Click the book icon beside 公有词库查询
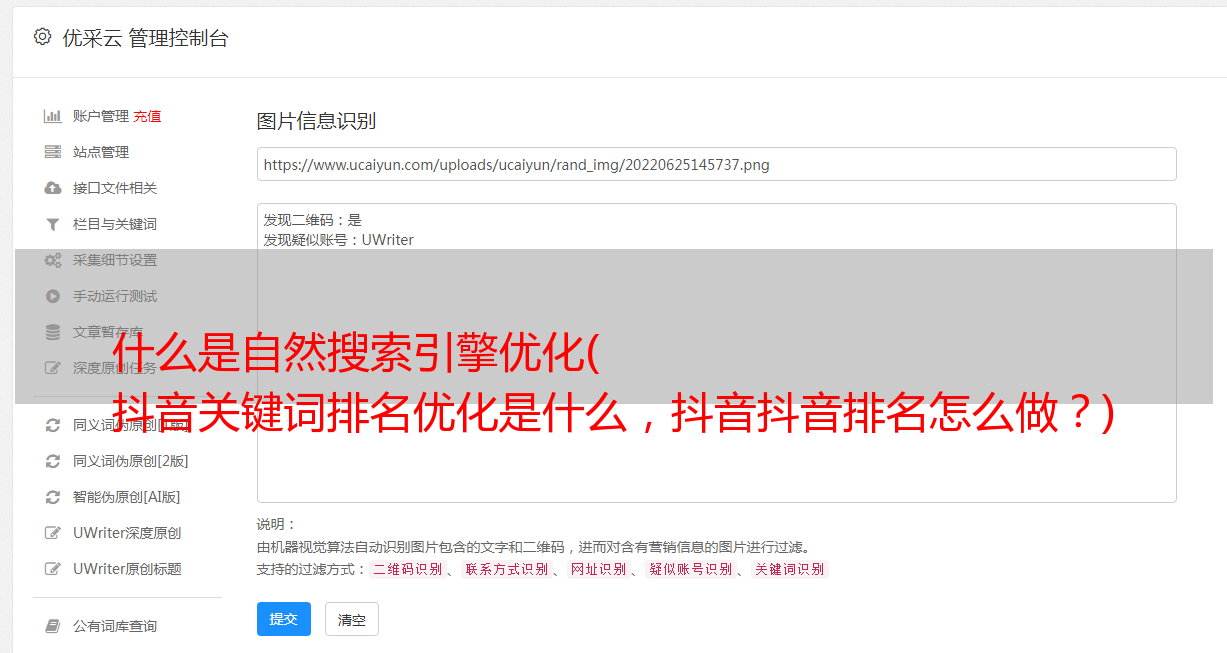This screenshot has width=1227, height=653. [53, 626]
